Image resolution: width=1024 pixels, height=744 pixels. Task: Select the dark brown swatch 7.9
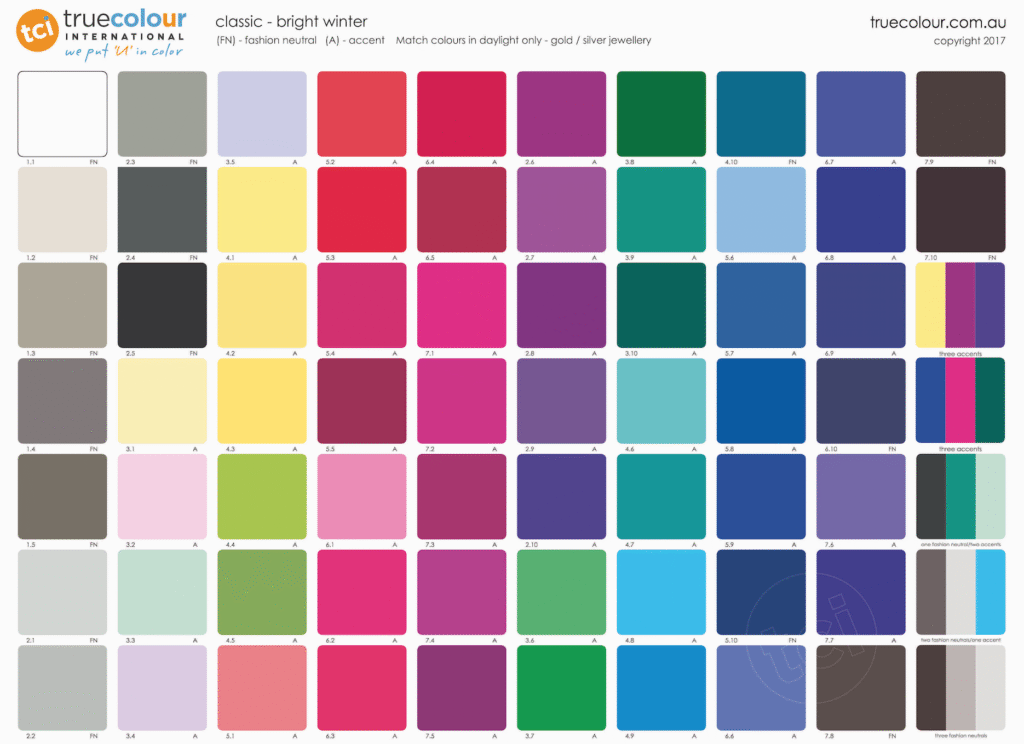[961, 113]
